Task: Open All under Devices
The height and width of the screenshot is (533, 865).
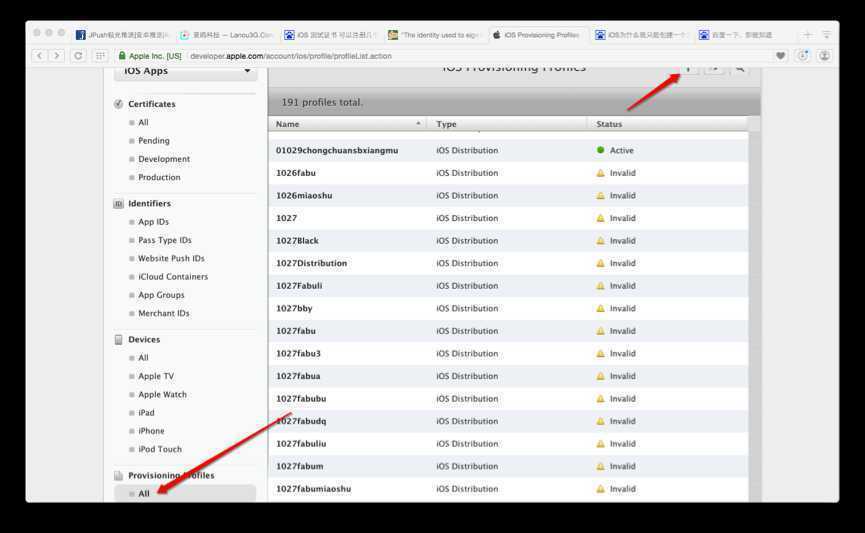Action: 143,358
